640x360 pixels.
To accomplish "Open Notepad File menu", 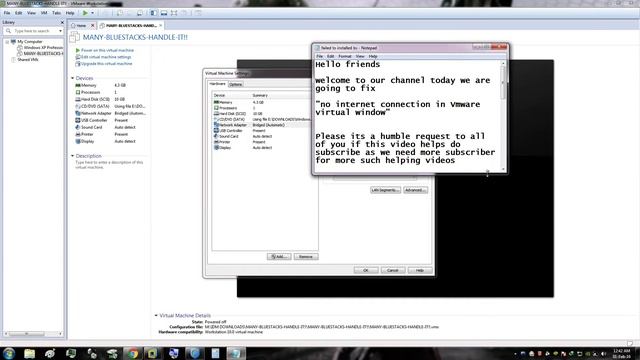I will (x=320, y=56).
